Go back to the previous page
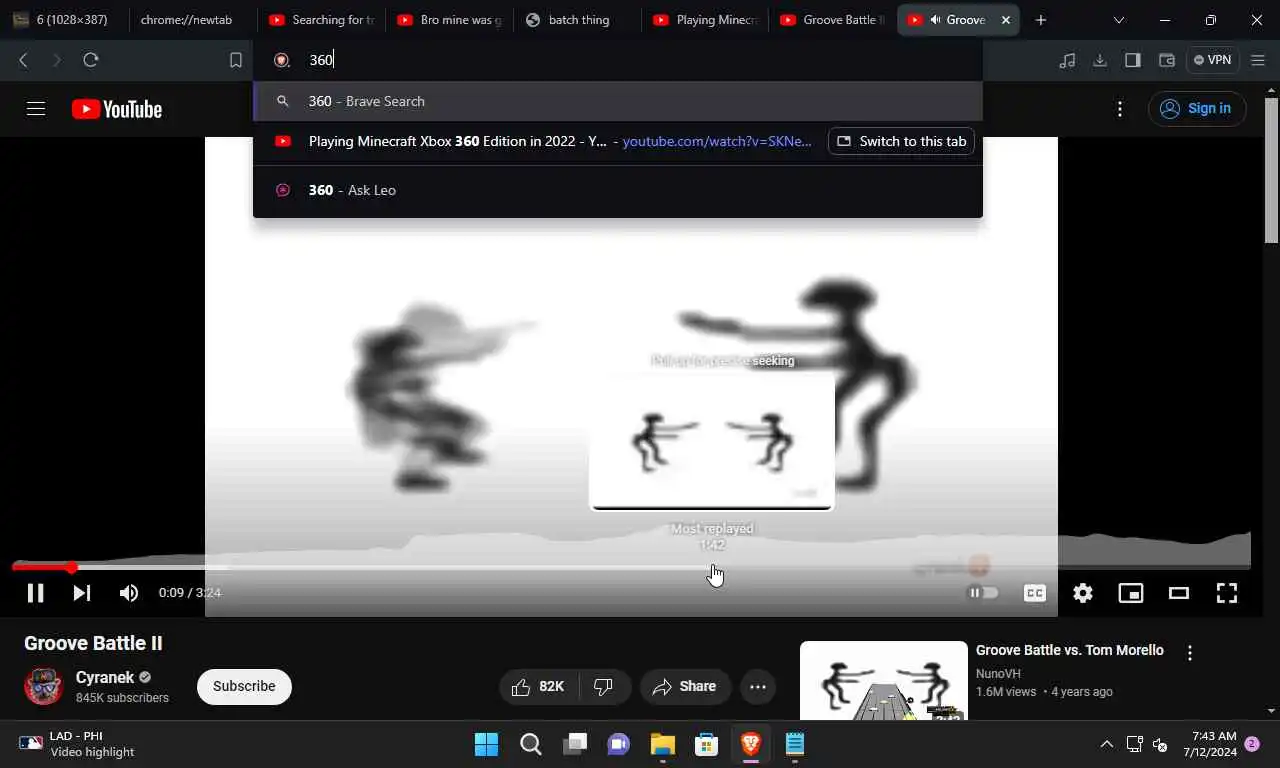The width and height of the screenshot is (1280, 768). click(23, 60)
